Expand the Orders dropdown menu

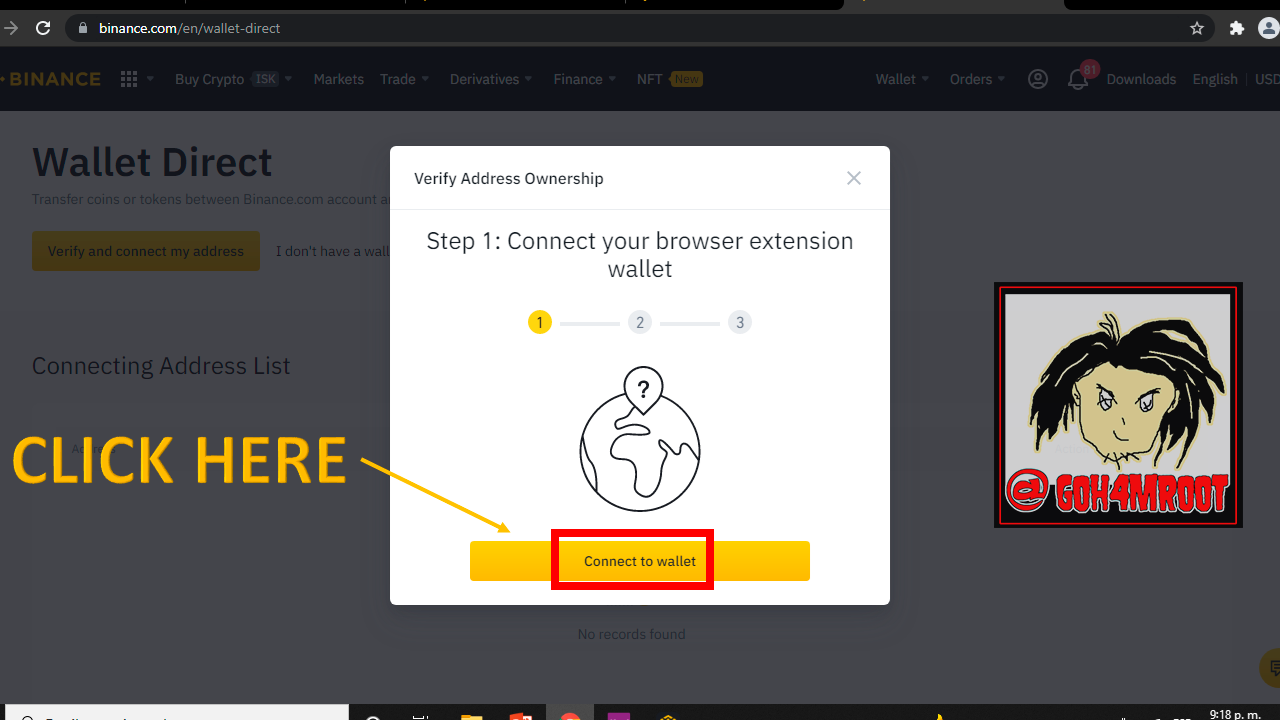977,79
